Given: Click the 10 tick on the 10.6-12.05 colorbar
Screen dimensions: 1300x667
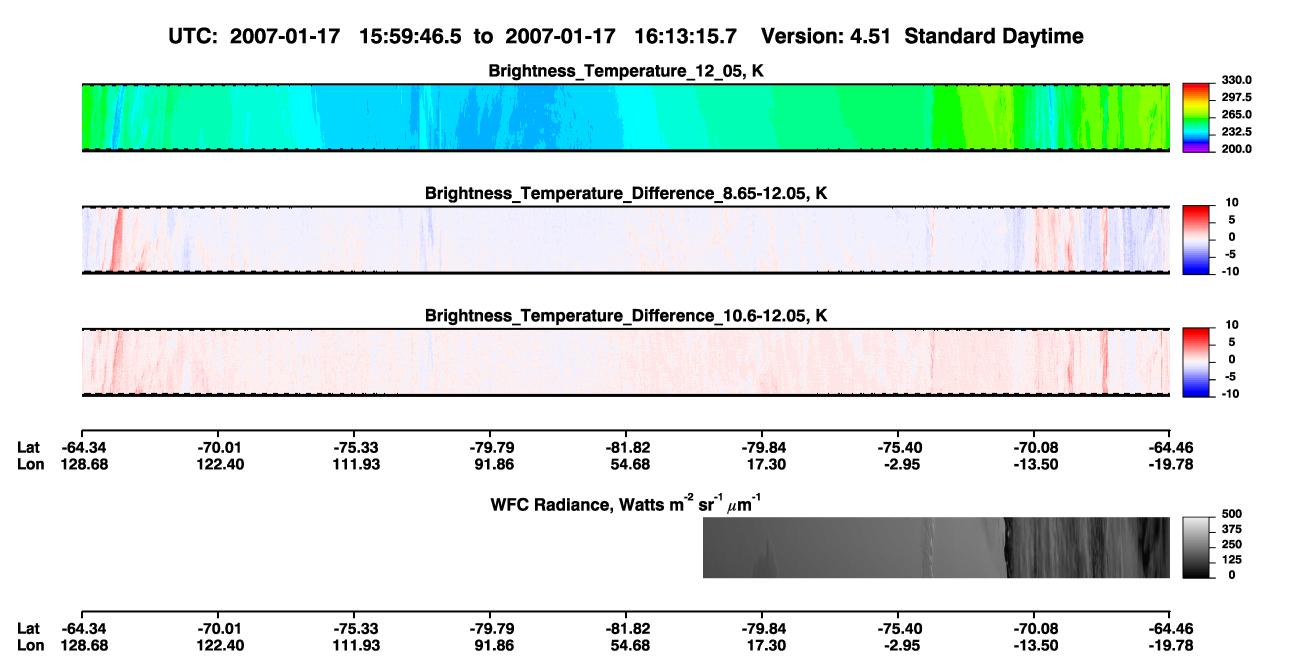Looking at the screenshot, I should coord(1234,325).
